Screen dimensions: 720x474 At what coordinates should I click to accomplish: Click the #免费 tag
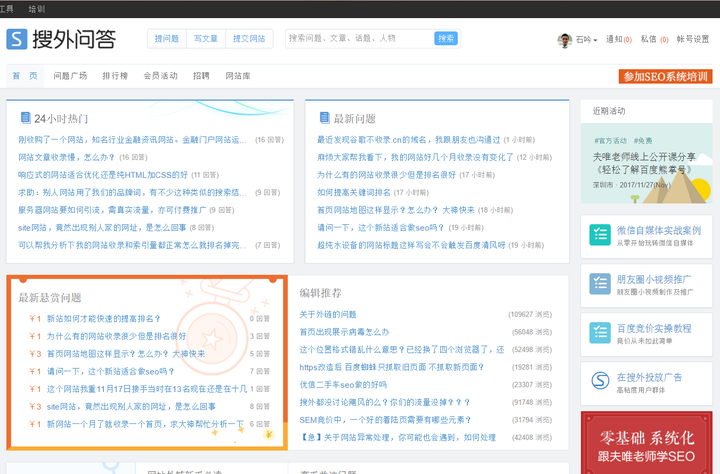[643, 141]
